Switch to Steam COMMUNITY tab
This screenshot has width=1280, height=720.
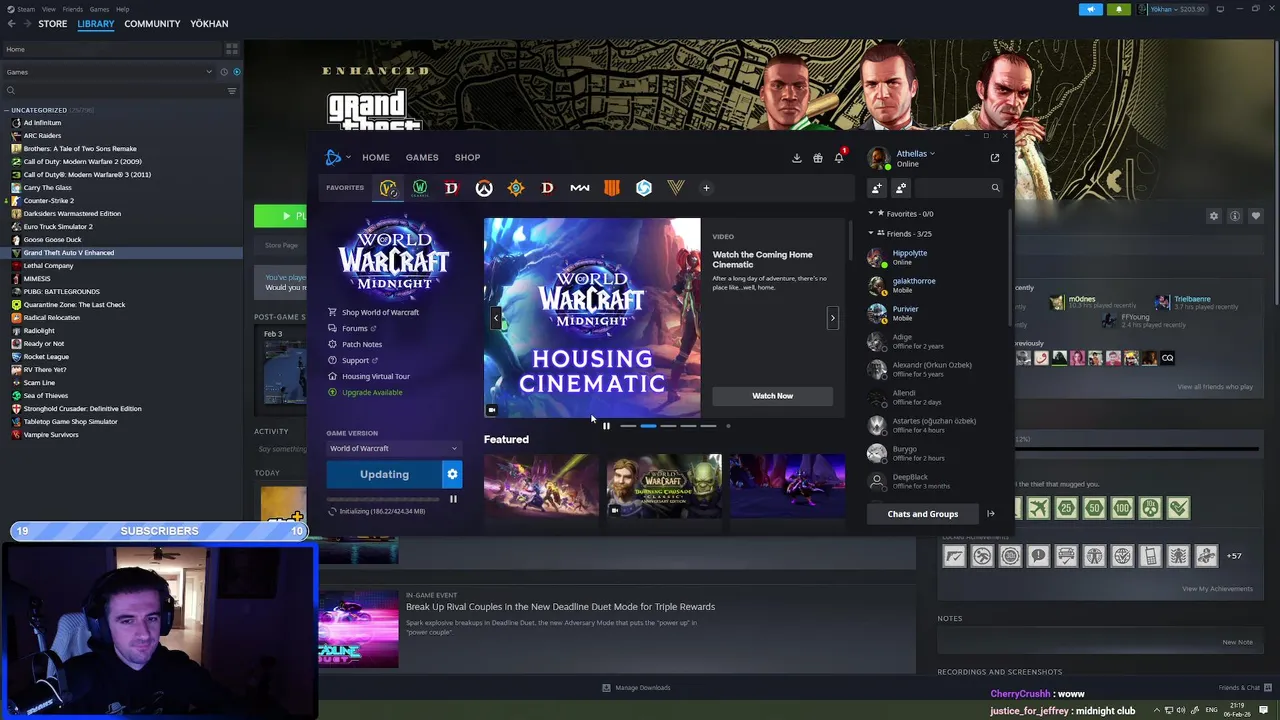pyautogui.click(x=152, y=24)
